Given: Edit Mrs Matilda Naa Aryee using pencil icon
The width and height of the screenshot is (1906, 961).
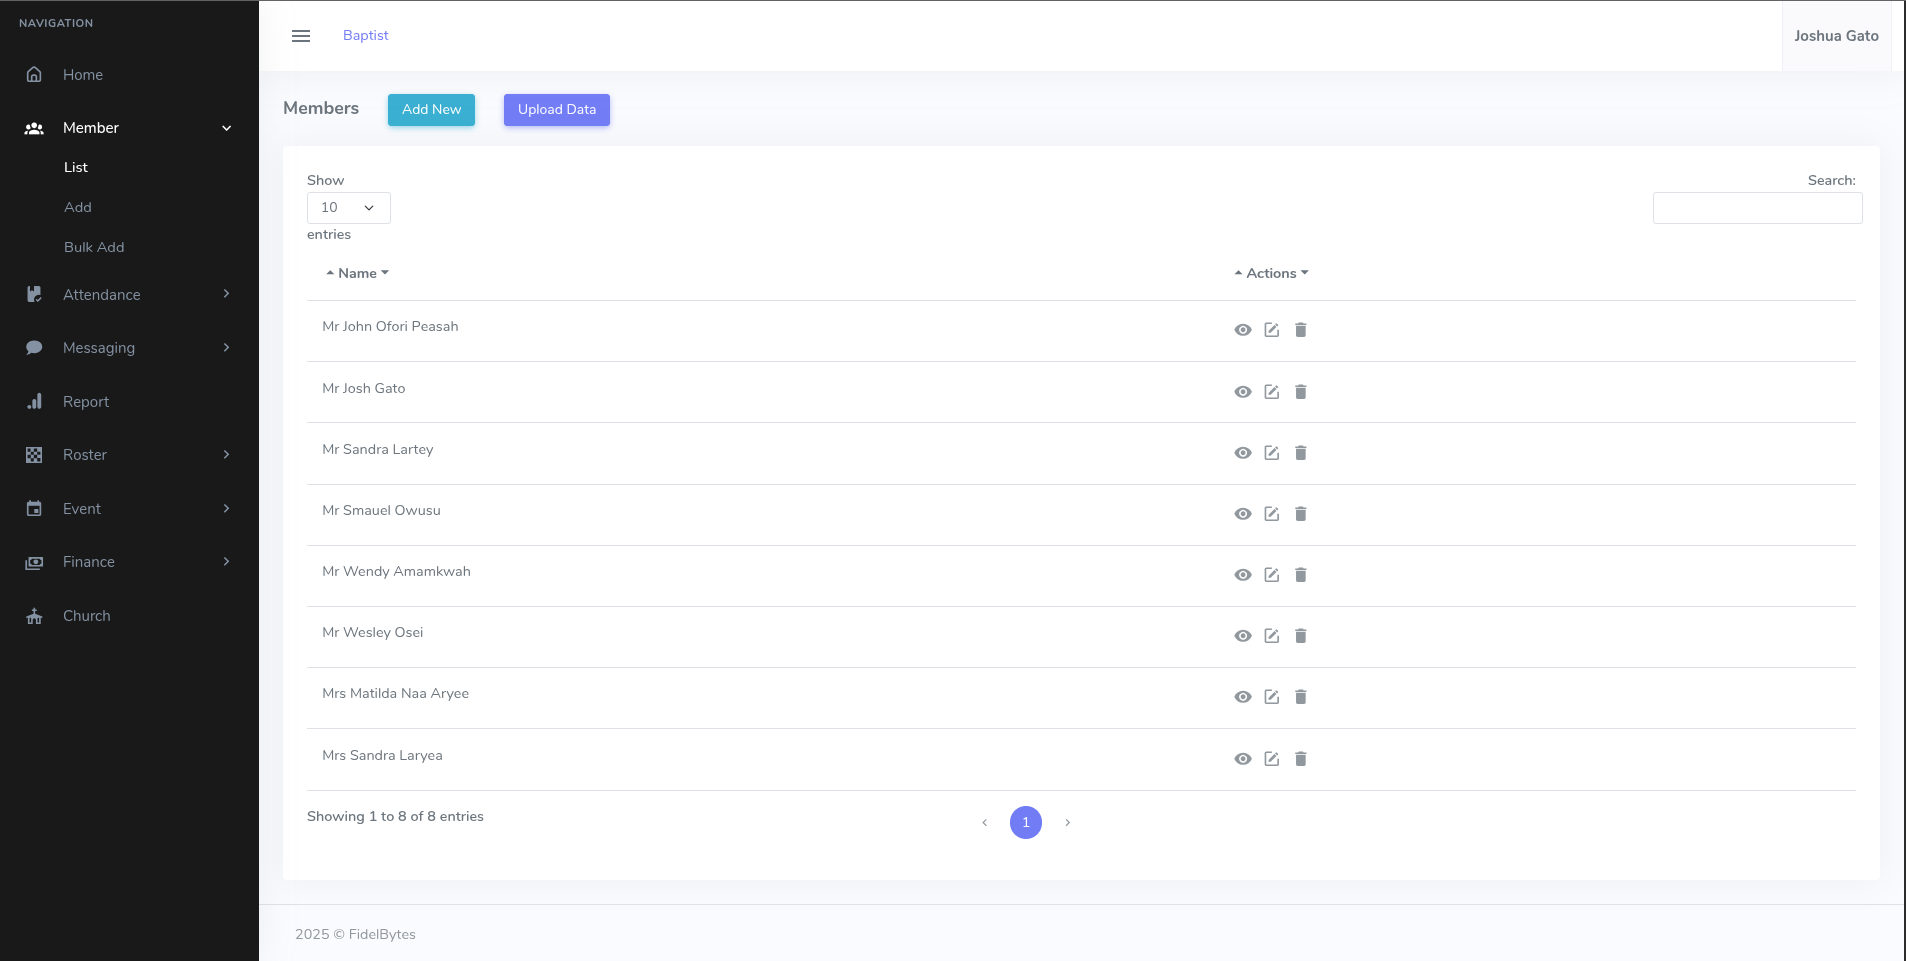Looking at the screenshot, I should tap(1271, 697).
